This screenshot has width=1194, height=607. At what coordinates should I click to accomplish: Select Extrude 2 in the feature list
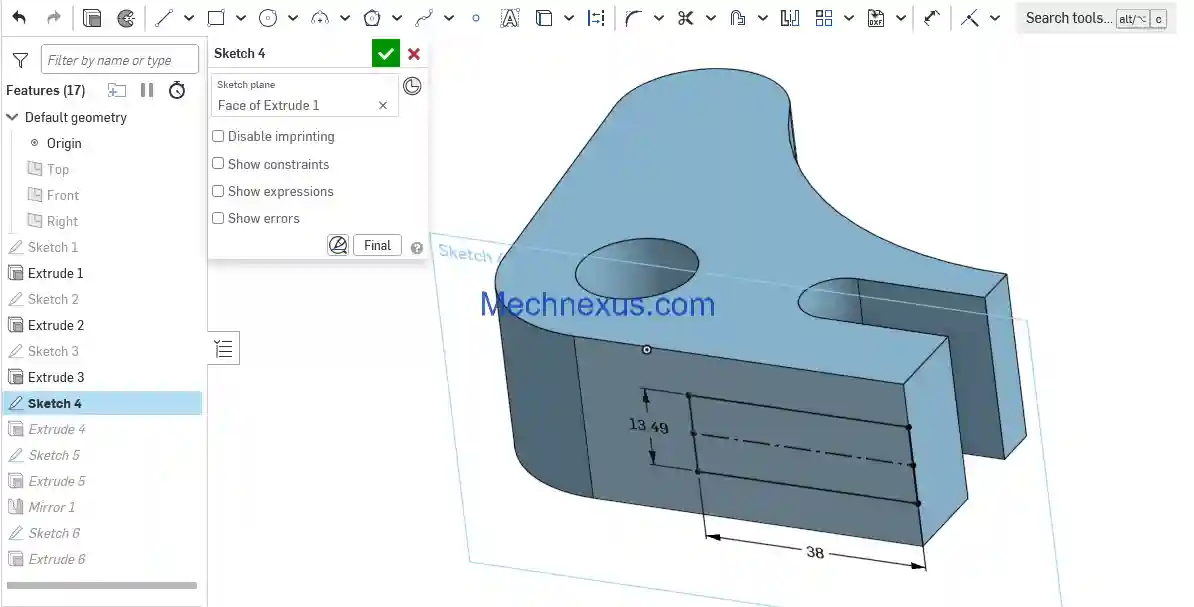tap(56, 325)
